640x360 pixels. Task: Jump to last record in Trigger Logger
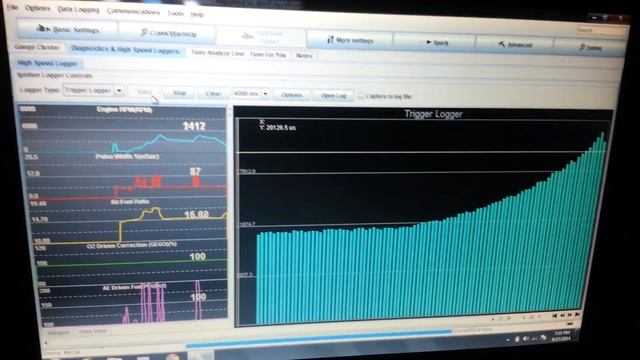point(577,314)
